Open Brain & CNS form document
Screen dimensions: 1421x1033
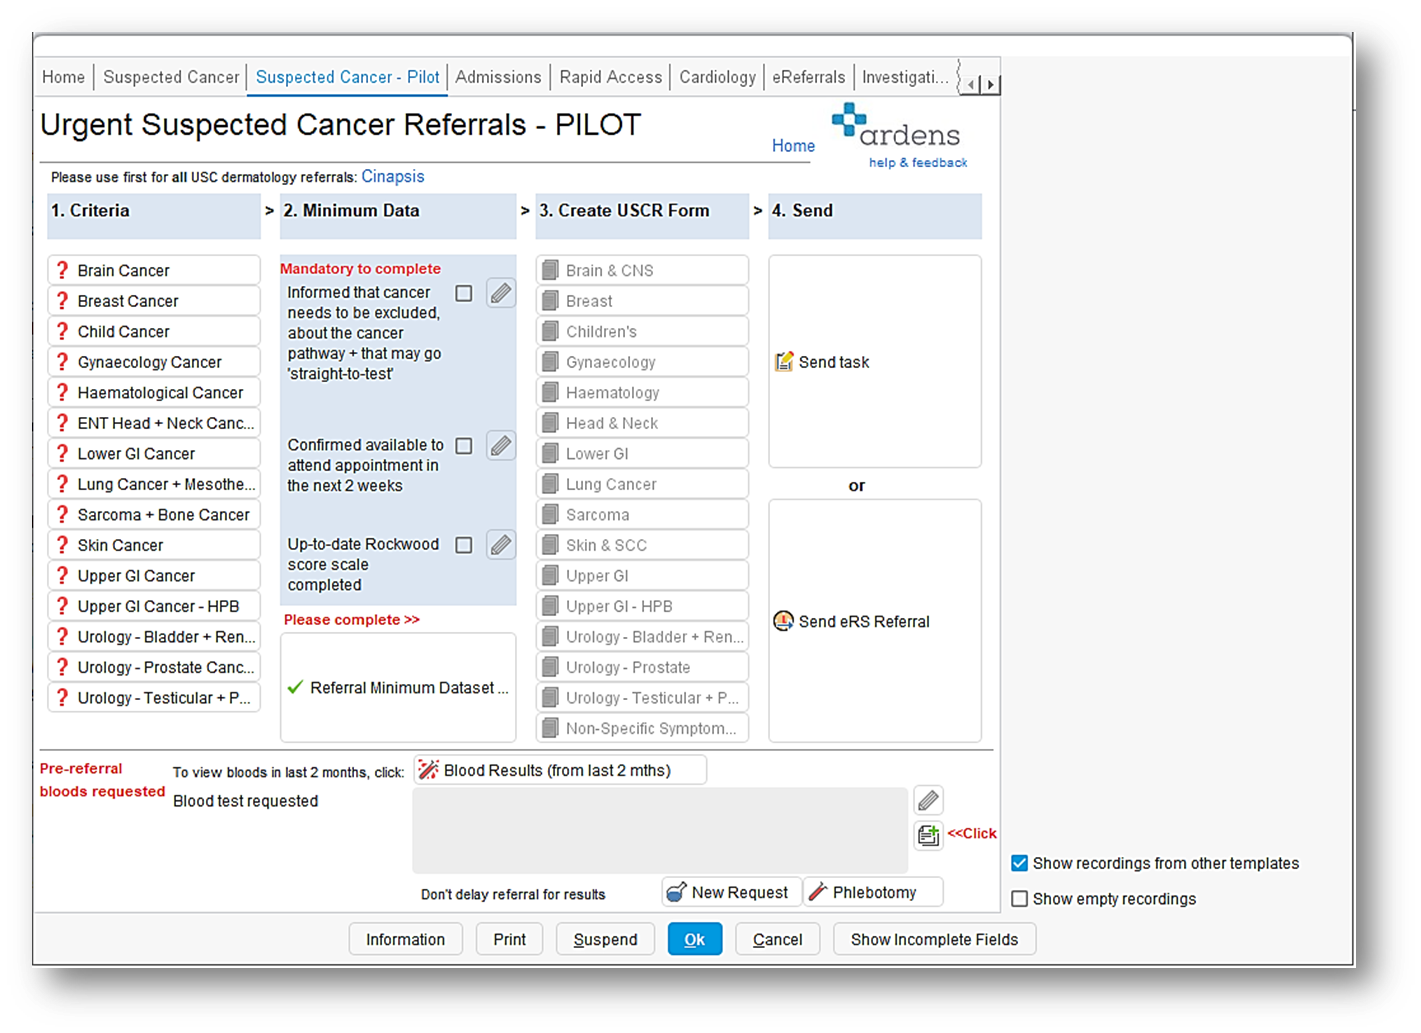point(643,270)
